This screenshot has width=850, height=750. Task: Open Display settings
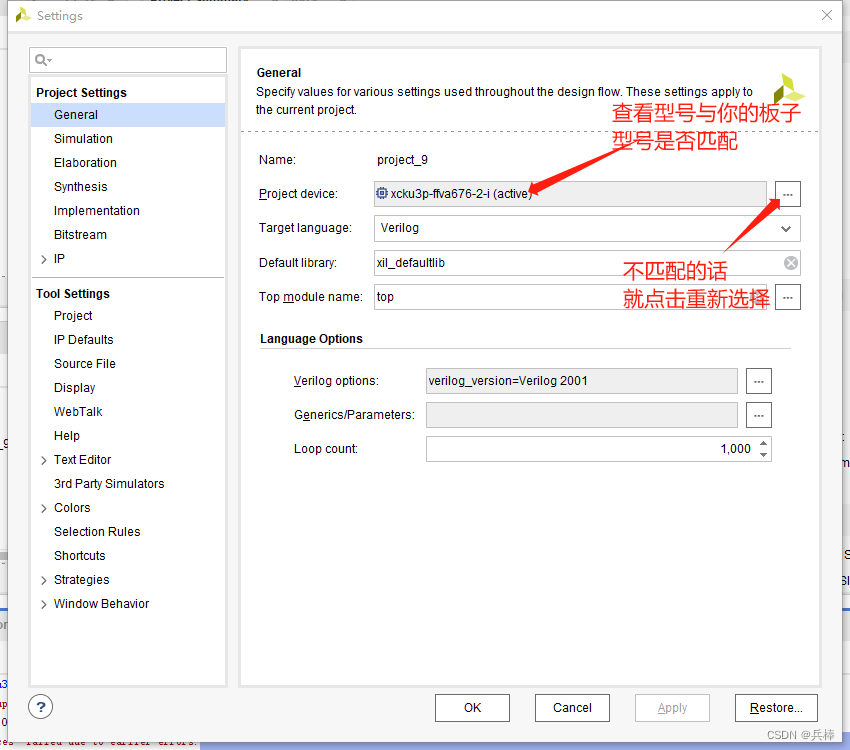pyautogui.click(x=74, y=388)
